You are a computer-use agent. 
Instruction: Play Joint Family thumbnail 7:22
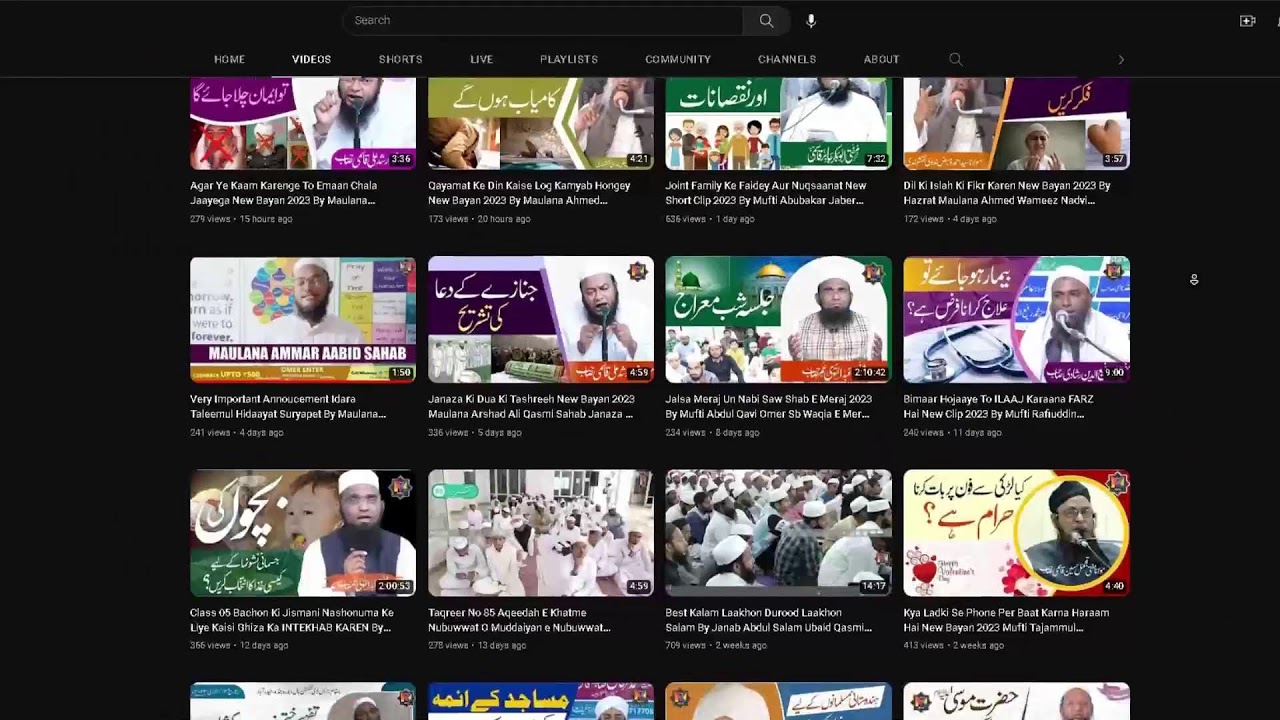coord(779,124)
